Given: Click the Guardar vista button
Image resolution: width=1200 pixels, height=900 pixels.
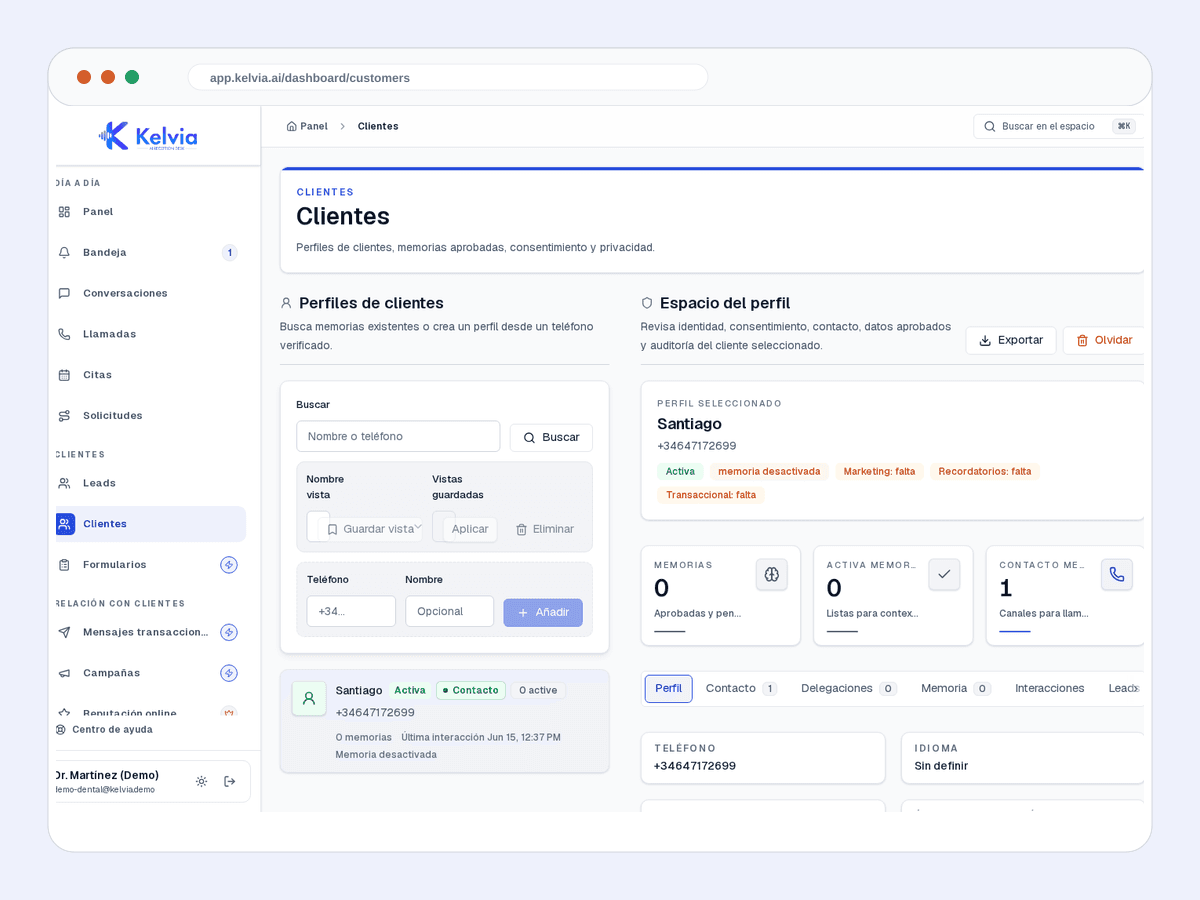Looking at the screenshot, I should 370,529.
